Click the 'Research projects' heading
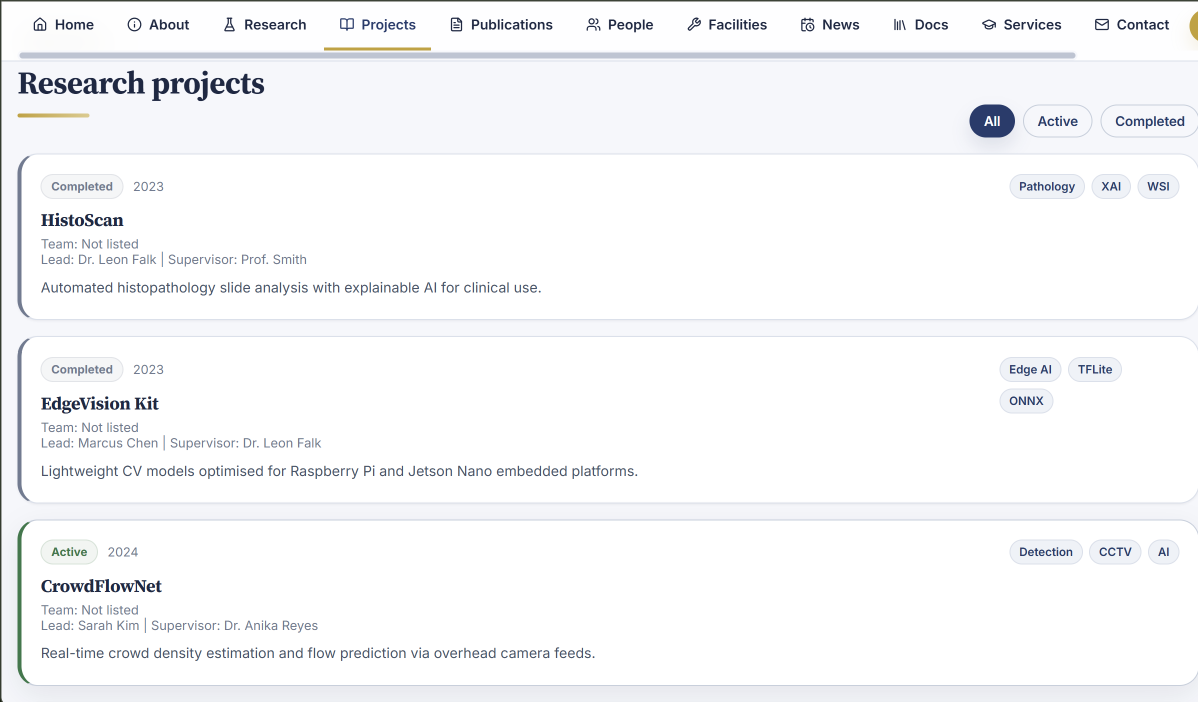The width and height of the screenshot is (1198, 702). point(141,83)
